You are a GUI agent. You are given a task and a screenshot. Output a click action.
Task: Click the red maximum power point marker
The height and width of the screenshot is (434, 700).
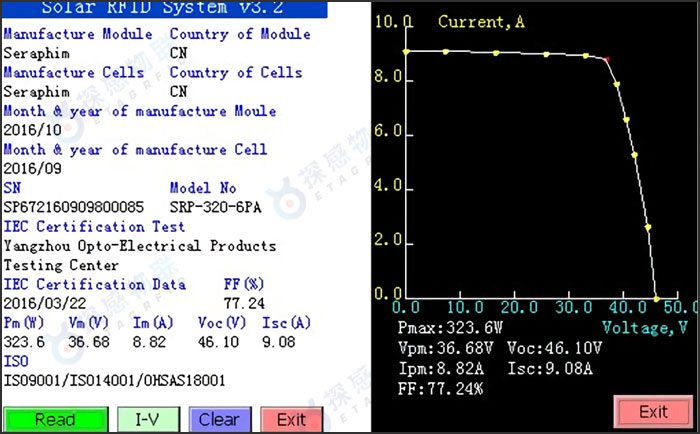click(x=606, y=59)
